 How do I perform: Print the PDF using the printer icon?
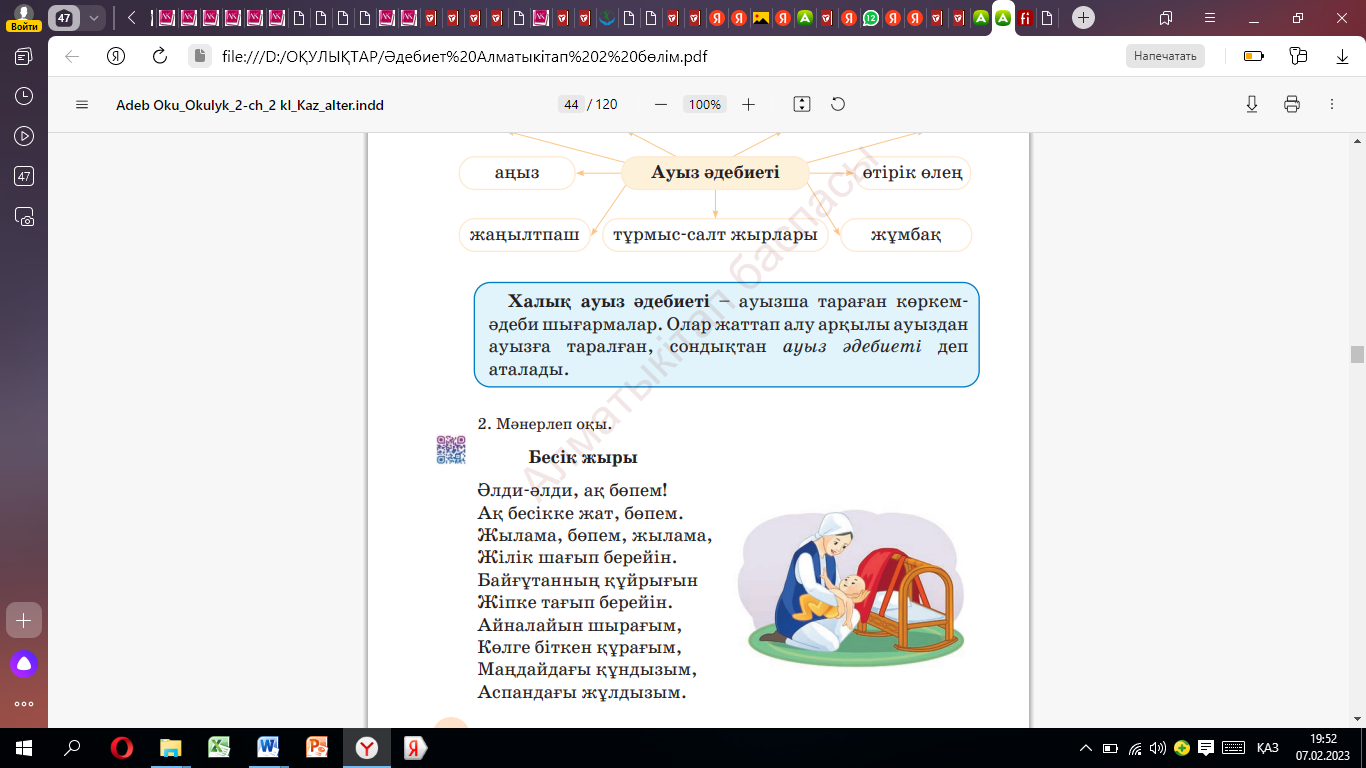[1291, 105]
